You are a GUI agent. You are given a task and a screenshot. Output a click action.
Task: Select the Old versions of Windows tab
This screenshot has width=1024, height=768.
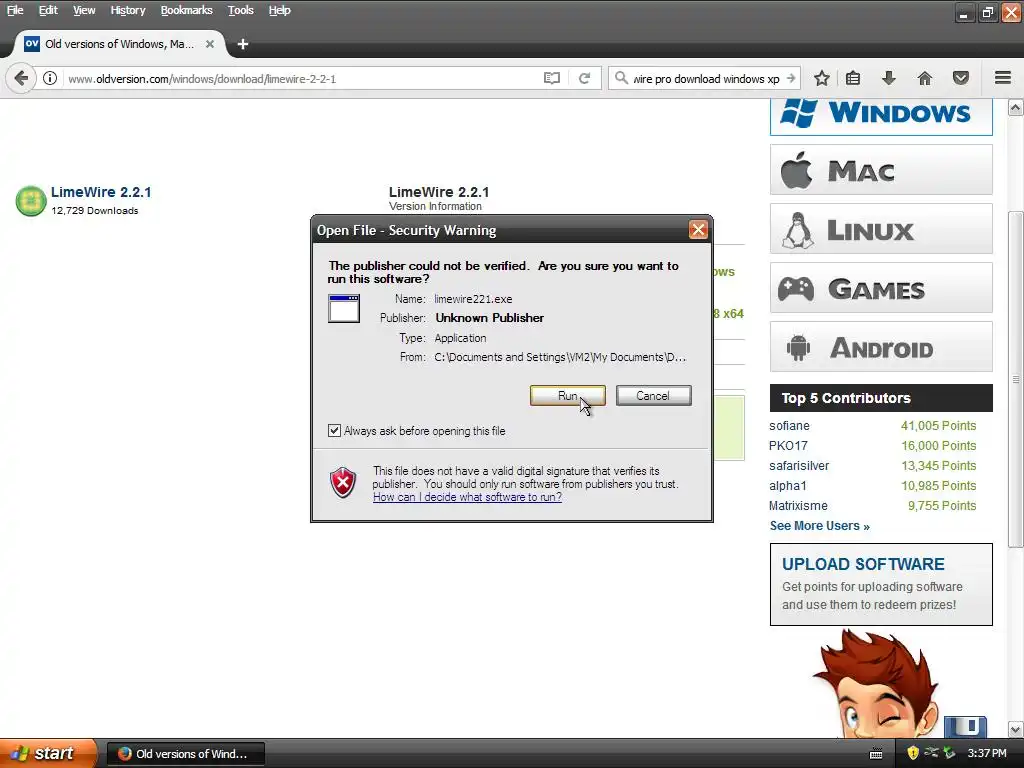(120, 44)
